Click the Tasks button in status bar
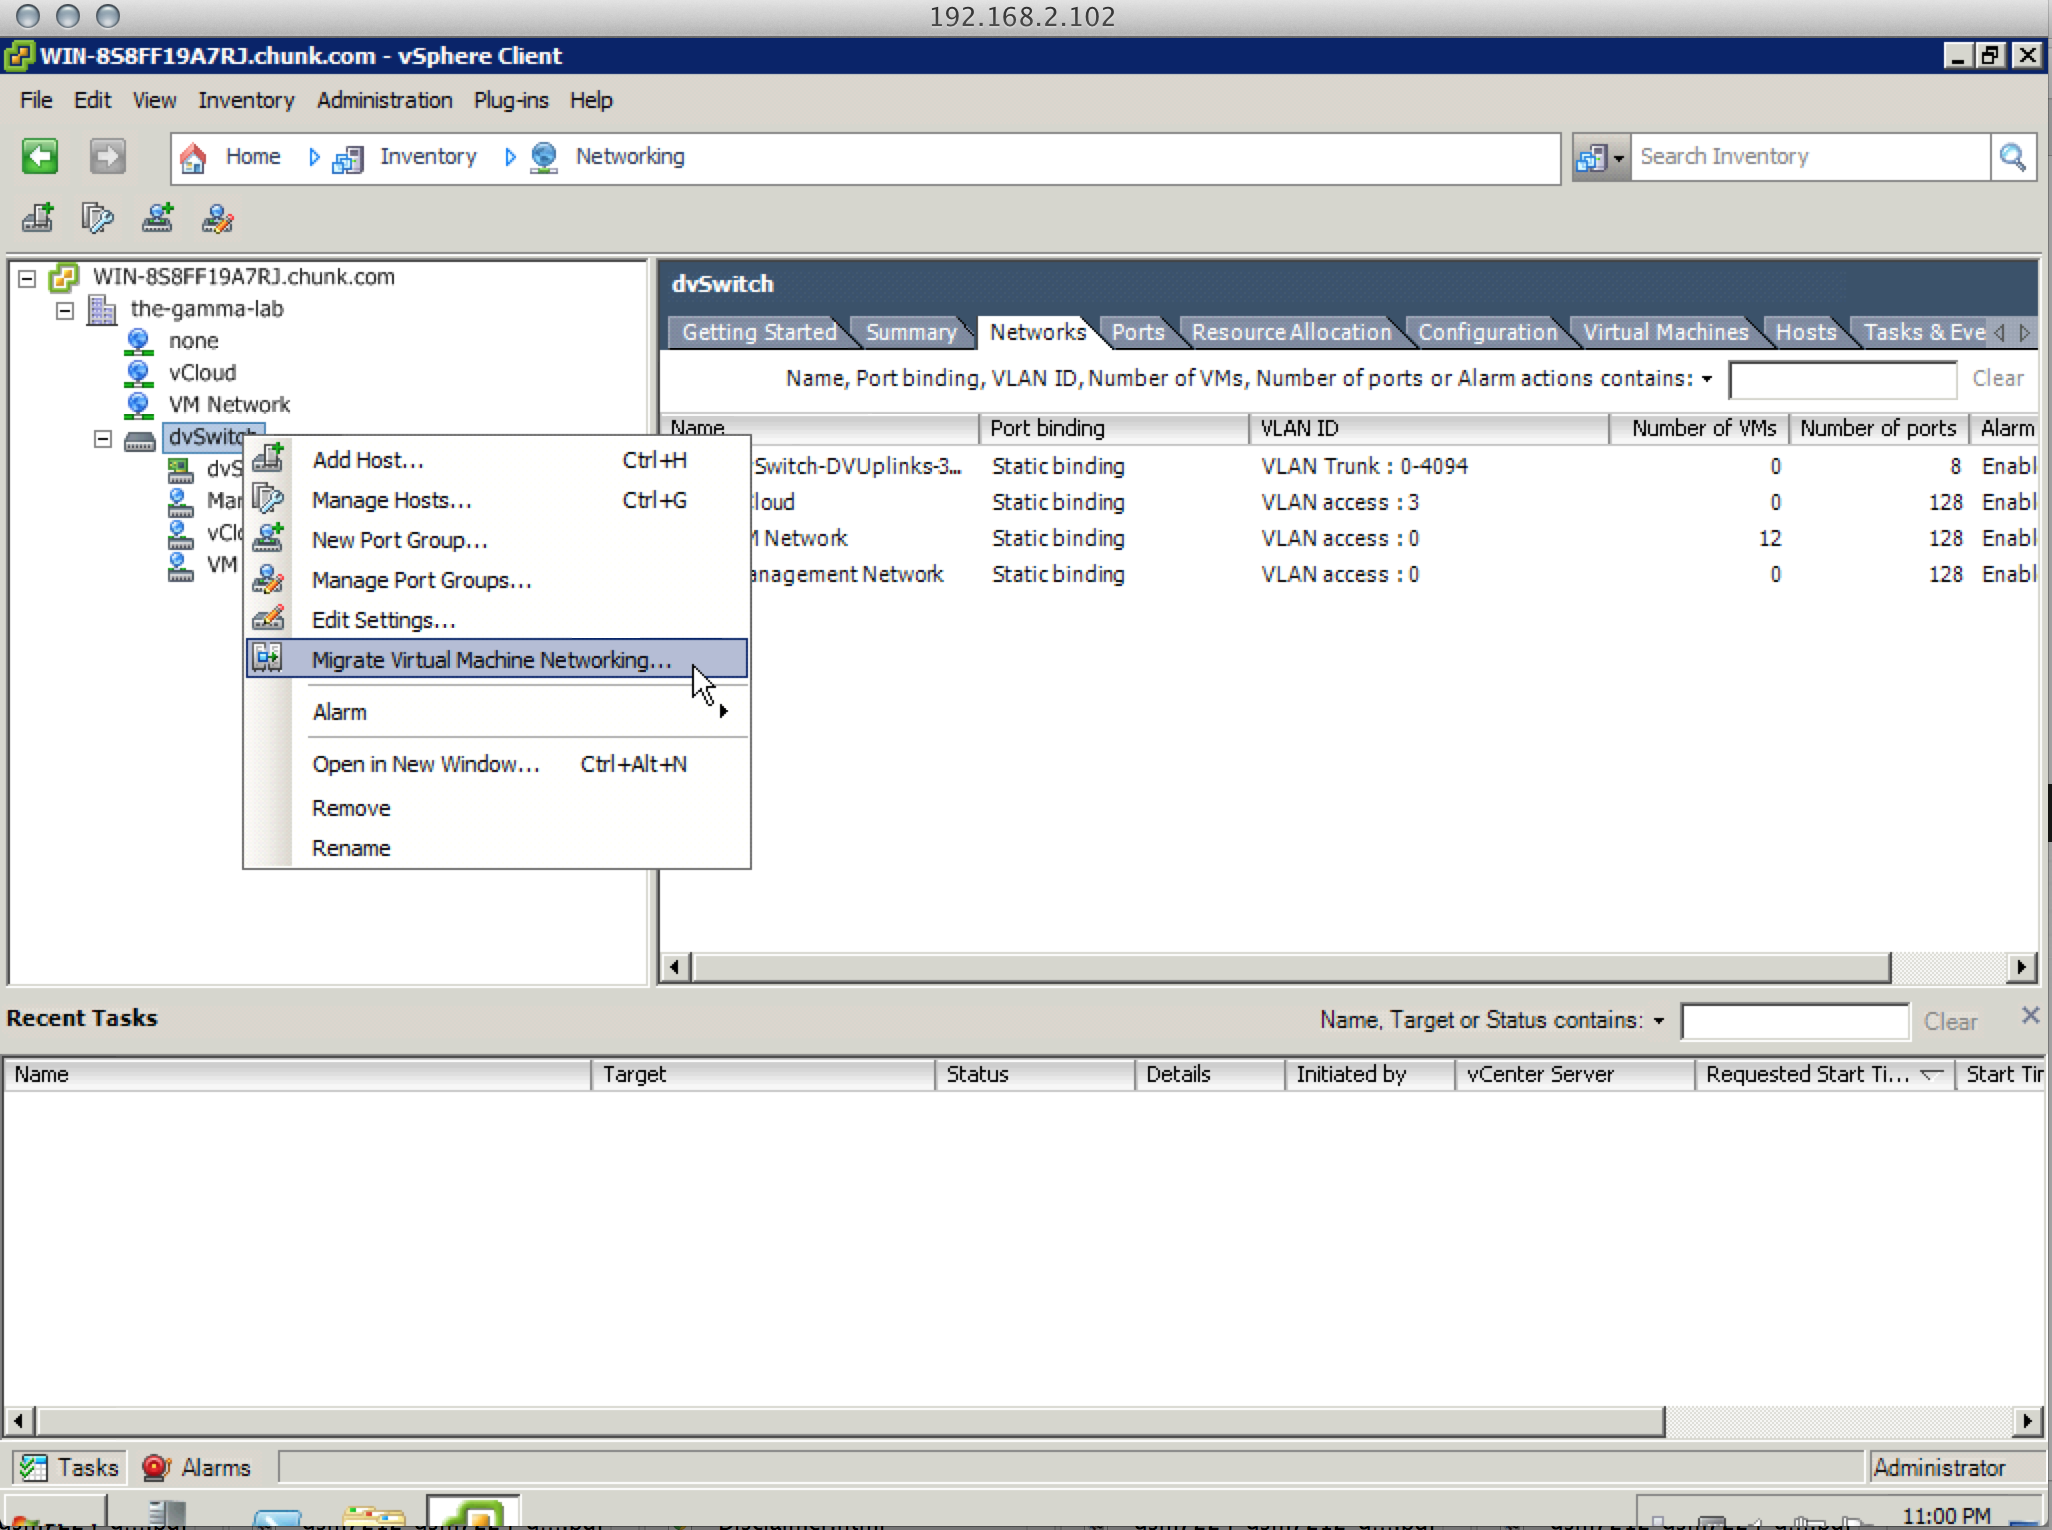The height and width of the screenshot is (1530, 2052). [x=70, y=1467]
